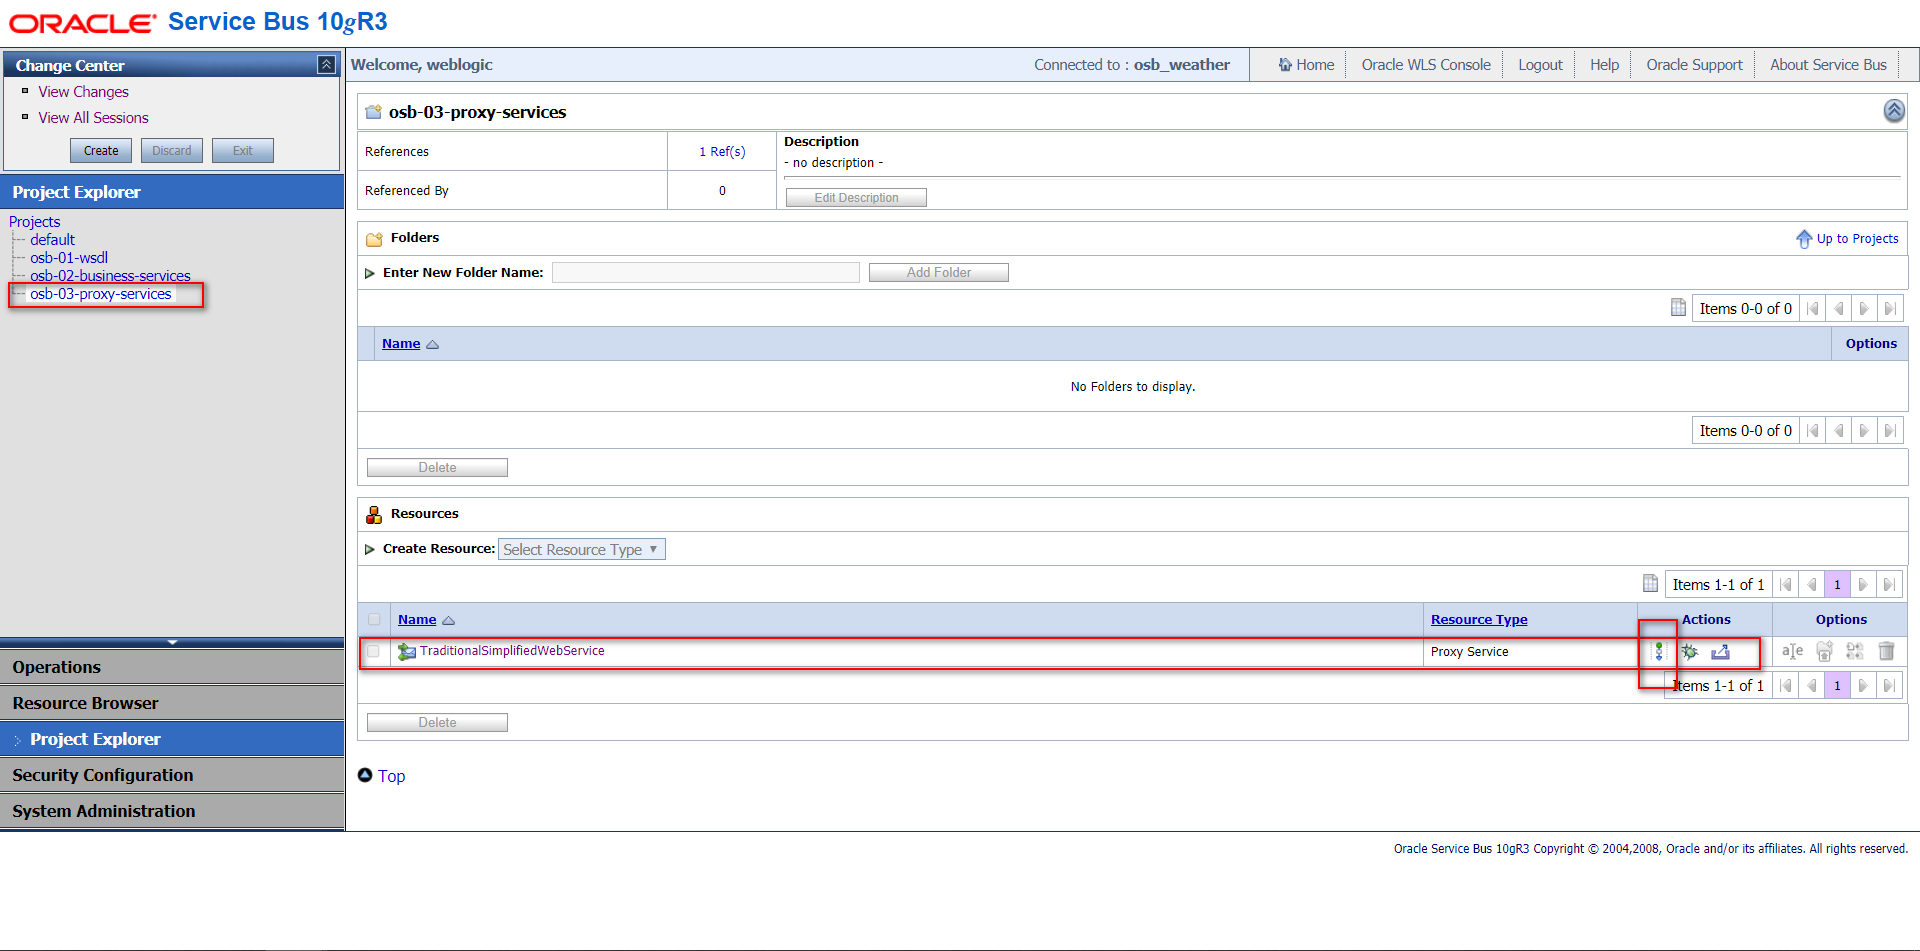This screenshot has width=1920, height=951.
Task: Go to first page above Resources table
Action: 1786,585
